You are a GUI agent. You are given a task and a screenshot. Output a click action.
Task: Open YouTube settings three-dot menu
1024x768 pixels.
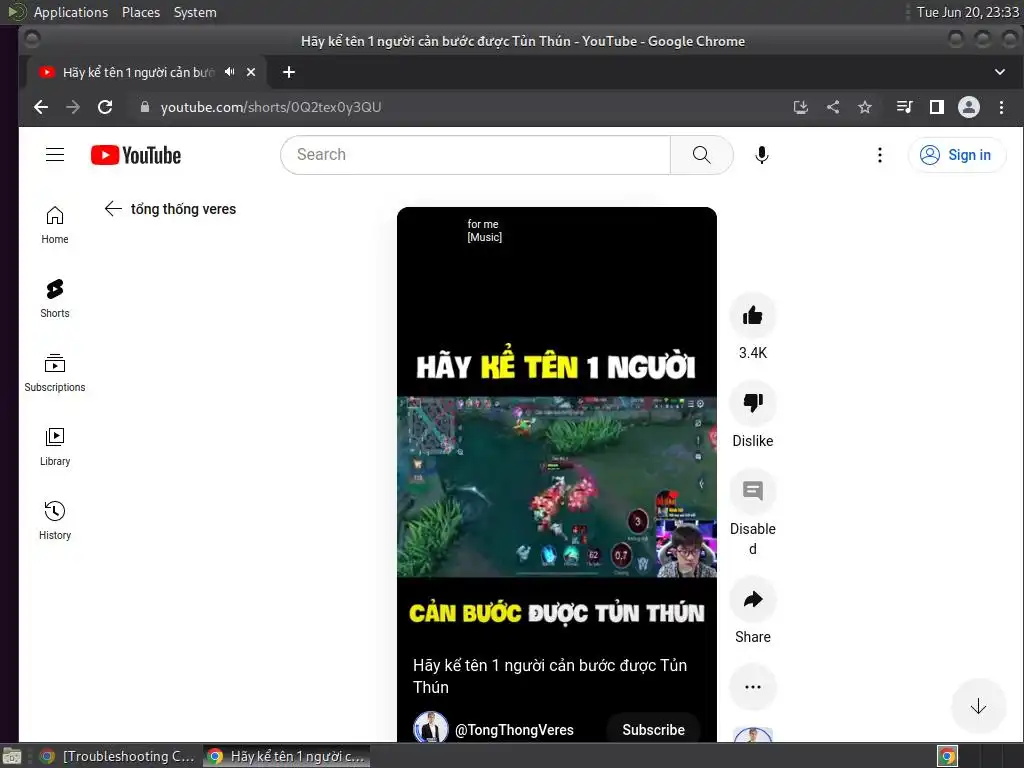point(880,155)
